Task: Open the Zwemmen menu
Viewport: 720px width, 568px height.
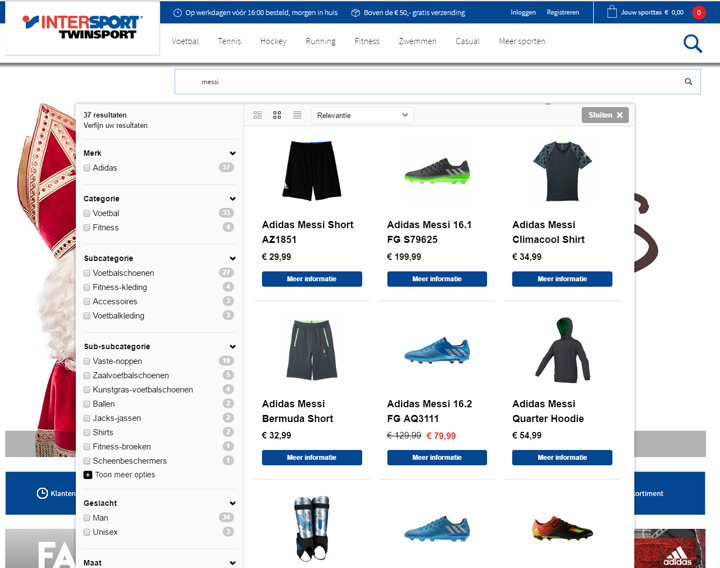Action: point(417,41)
